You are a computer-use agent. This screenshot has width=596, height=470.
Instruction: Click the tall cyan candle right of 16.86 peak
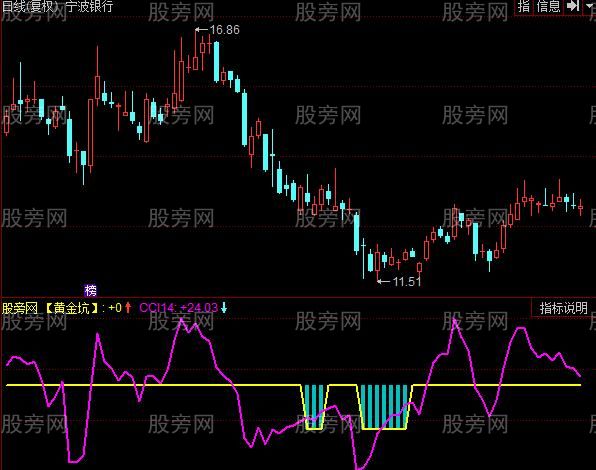tap(216, 62)
